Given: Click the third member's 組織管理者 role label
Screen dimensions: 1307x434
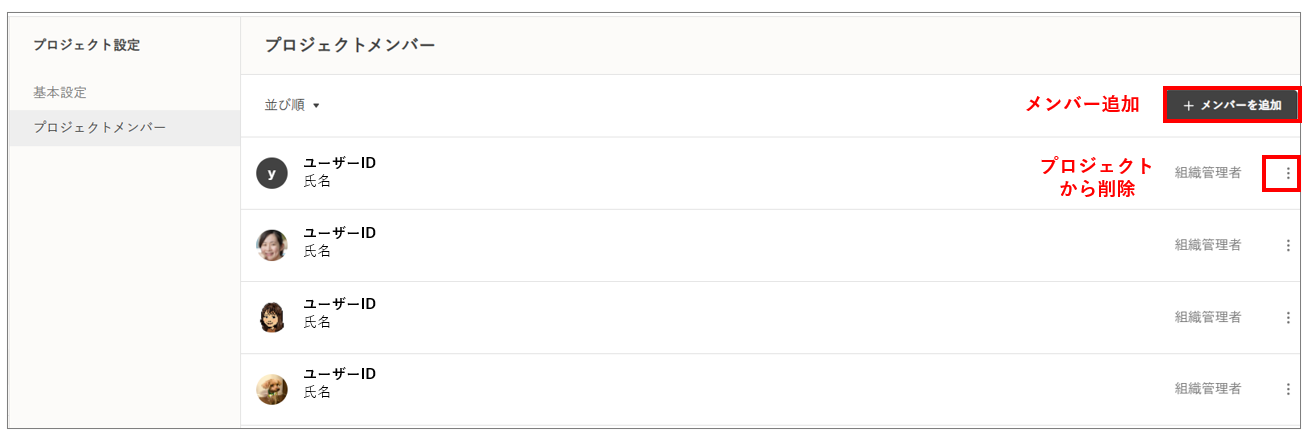Looking at the screenshot, I should 1207,317.
